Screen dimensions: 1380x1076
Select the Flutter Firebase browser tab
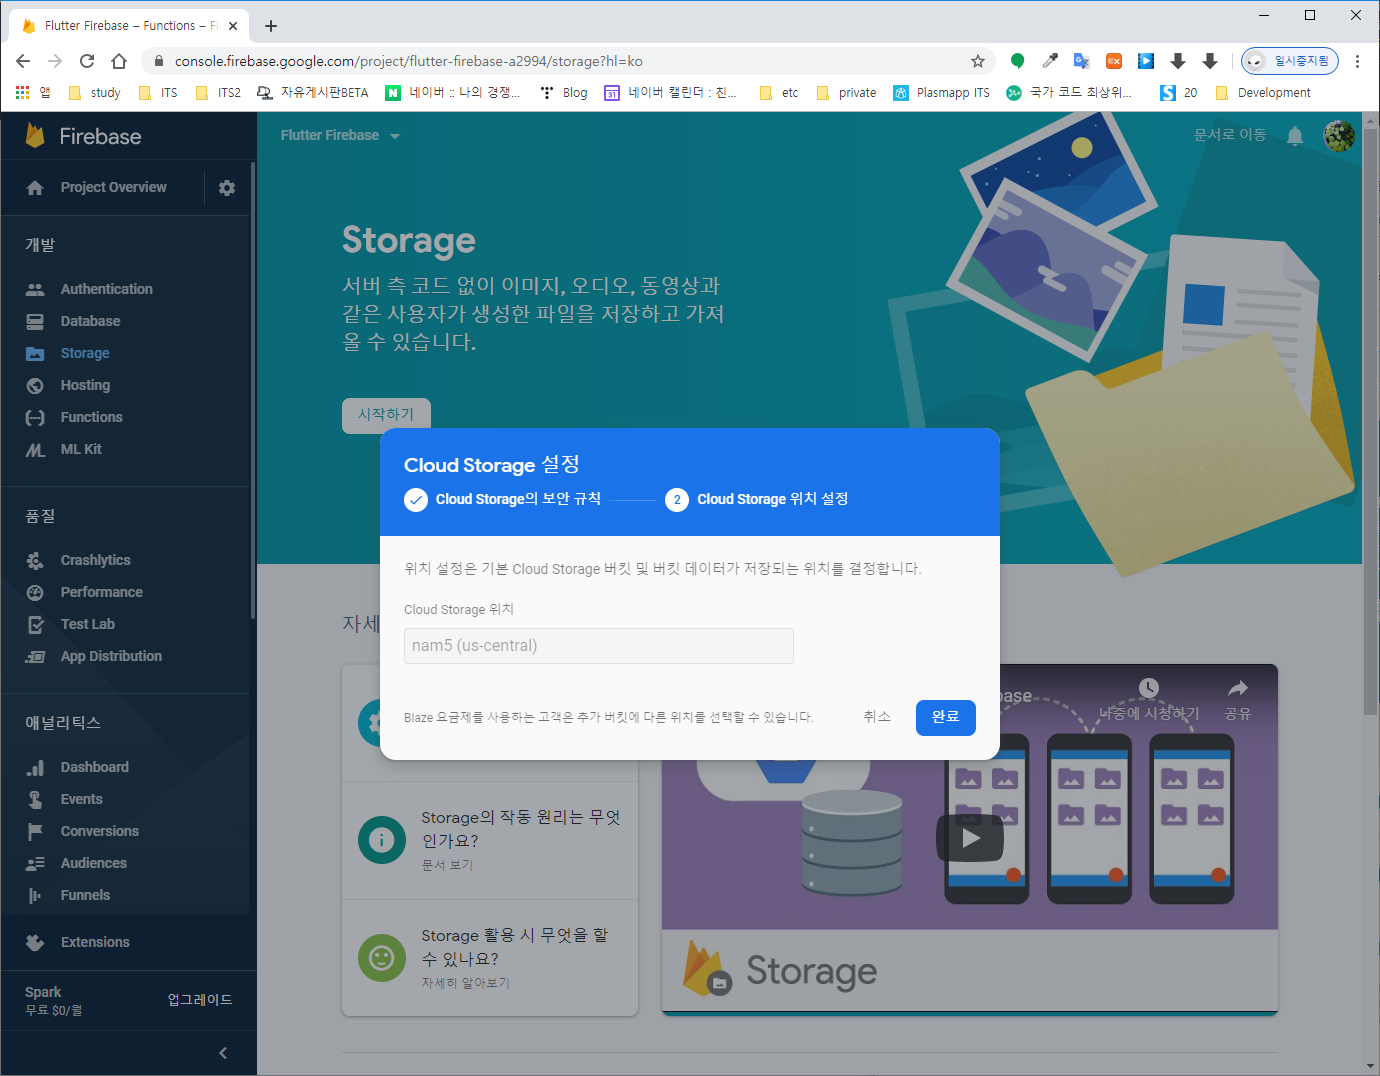click(x=130, y=26)
